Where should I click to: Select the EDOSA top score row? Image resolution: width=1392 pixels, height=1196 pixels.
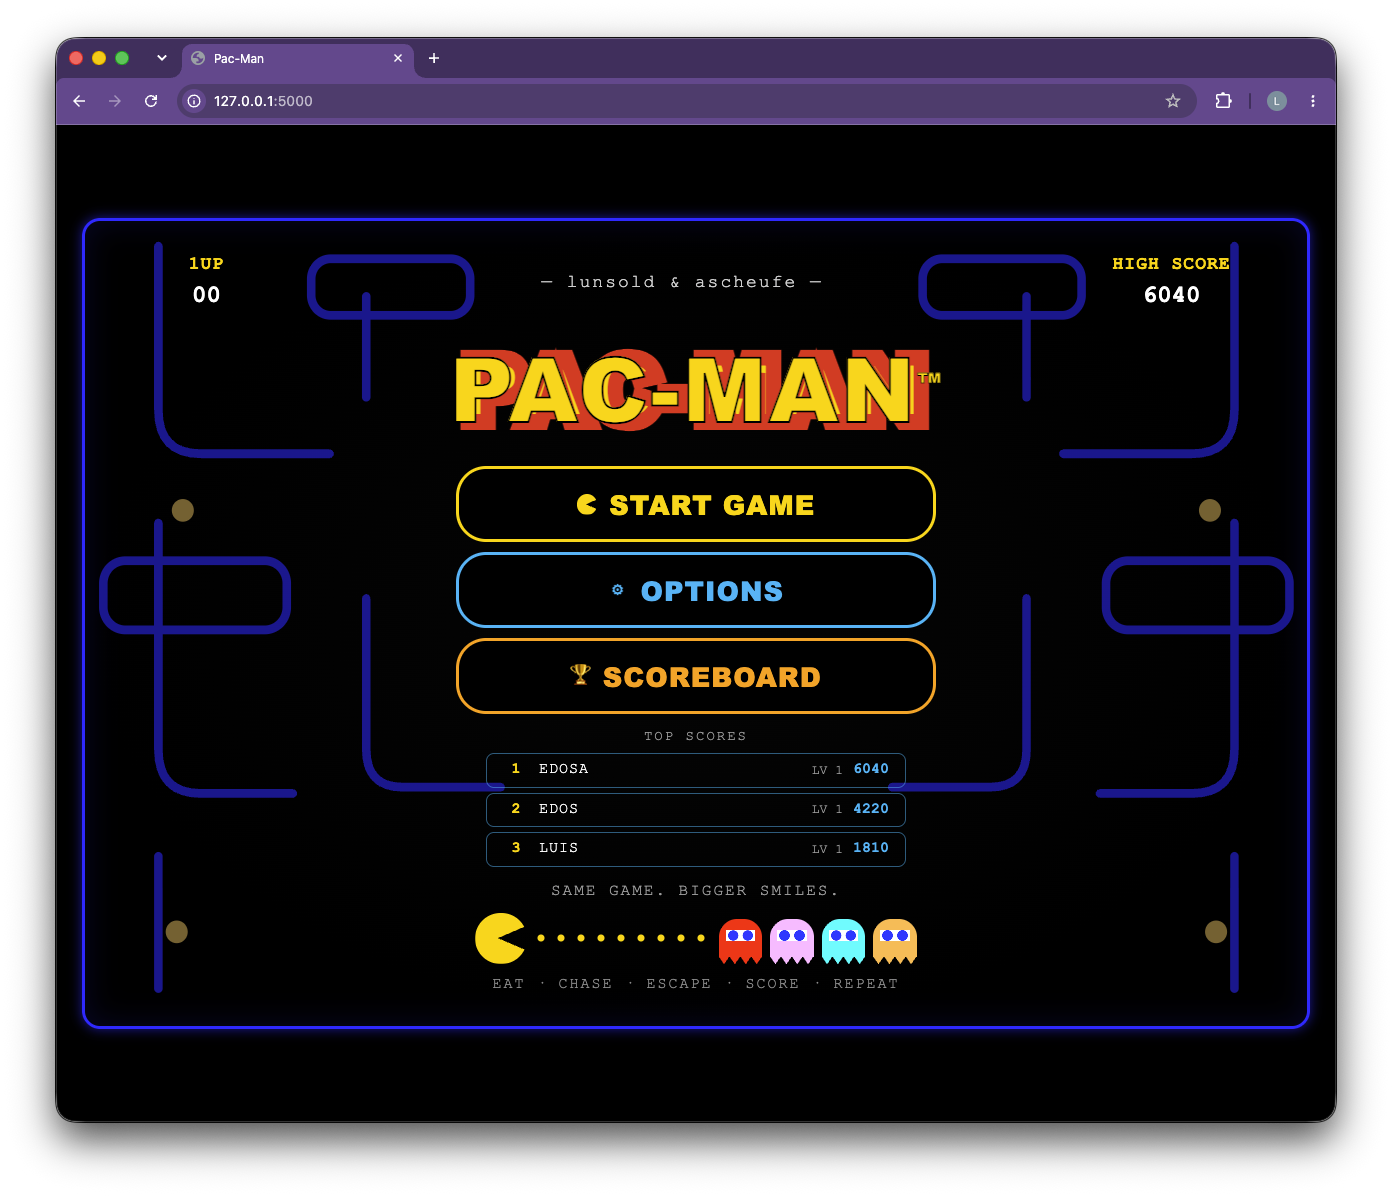(696, 770)
